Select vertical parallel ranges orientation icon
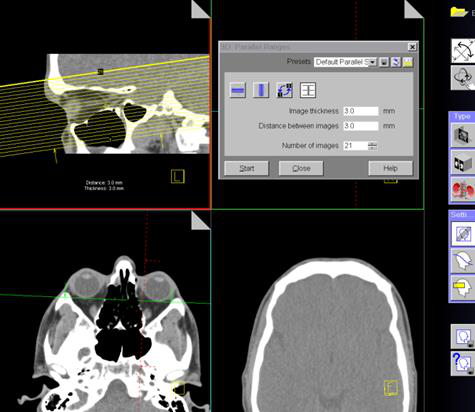The image size is (475, 412). point(261,90)
